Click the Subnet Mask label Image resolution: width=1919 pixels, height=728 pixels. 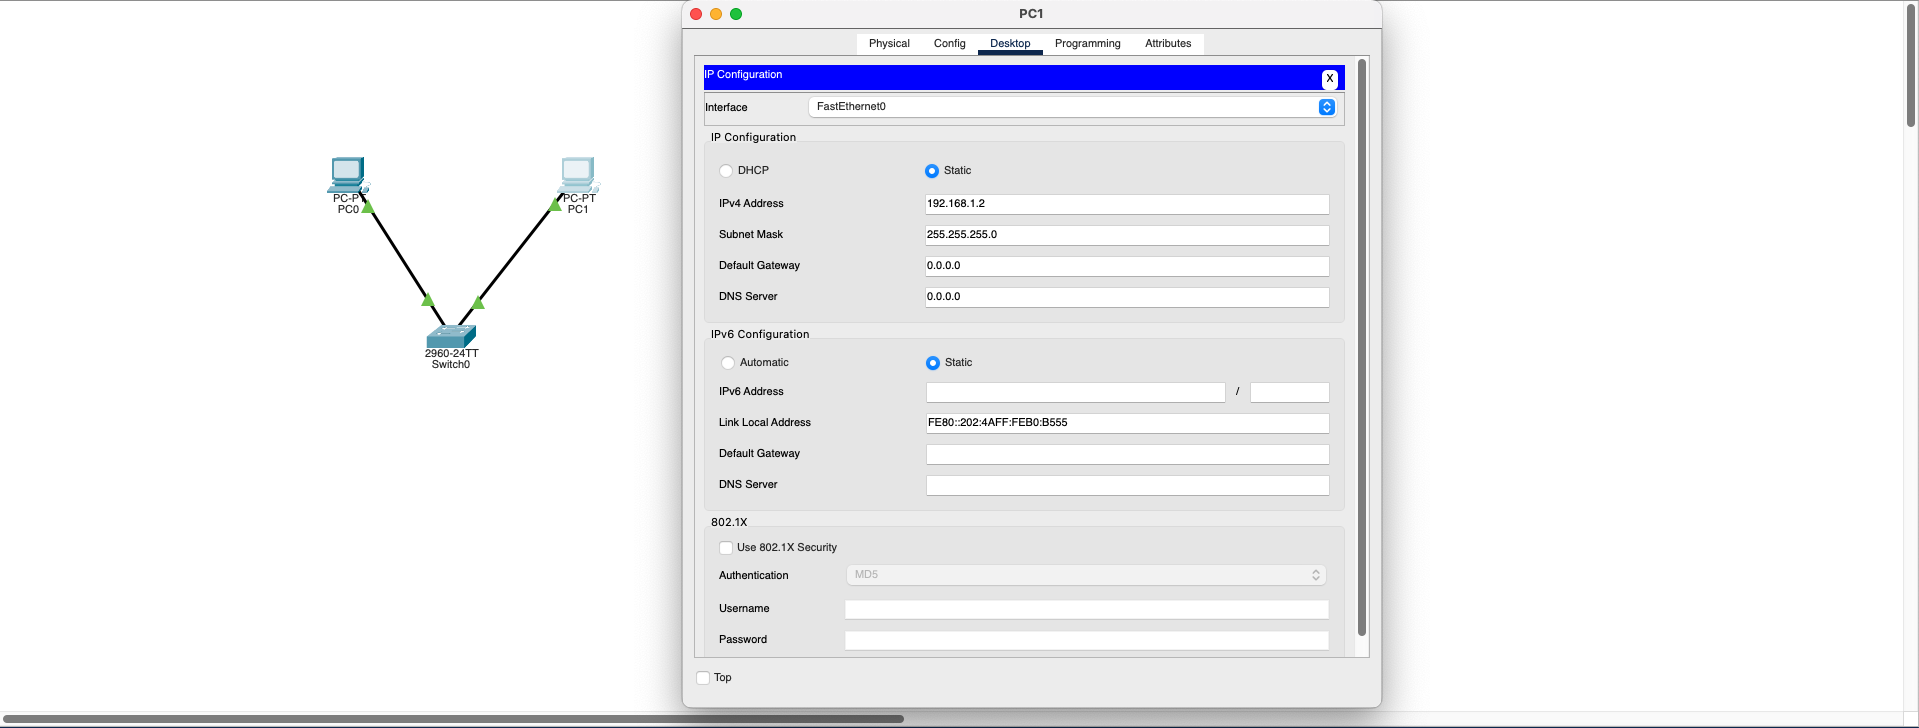pyautogui.click(x=750, y=235)
